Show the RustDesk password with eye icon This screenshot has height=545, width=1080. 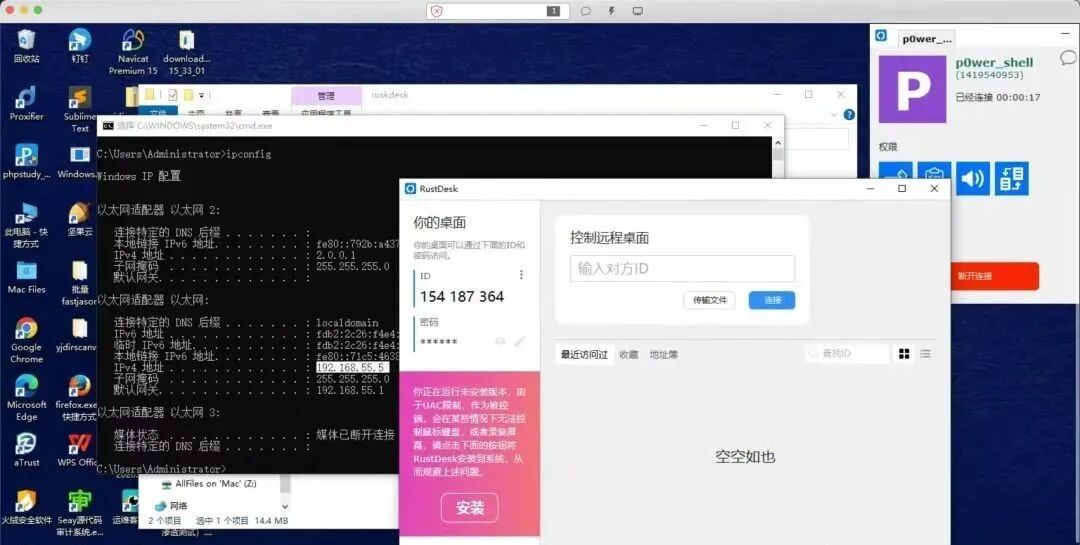click(x=500, y=341)
